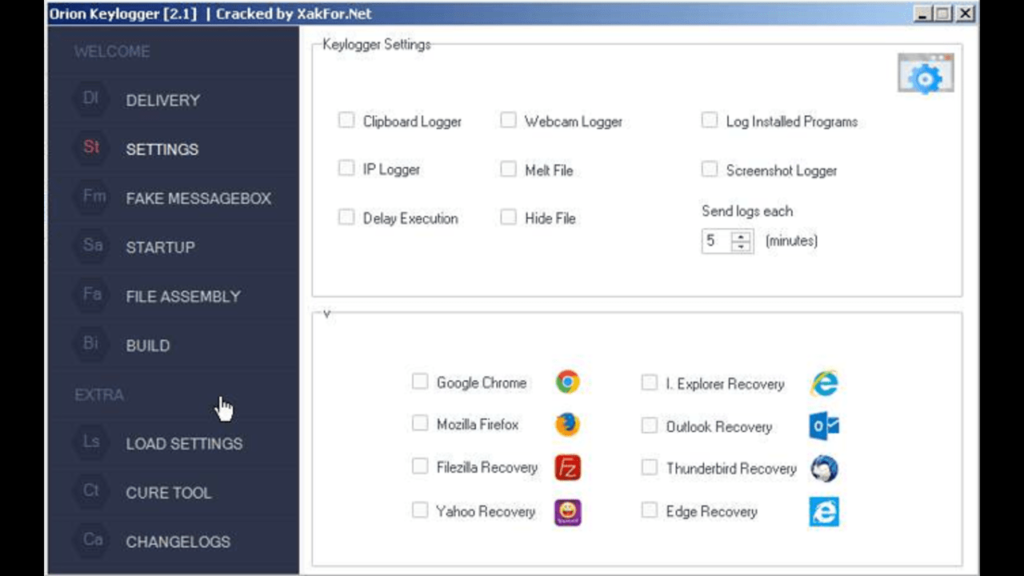Click the Ca badge icon for Changelogs
Viewport: 1024px width, 576px height.
(x=92, y=540)
